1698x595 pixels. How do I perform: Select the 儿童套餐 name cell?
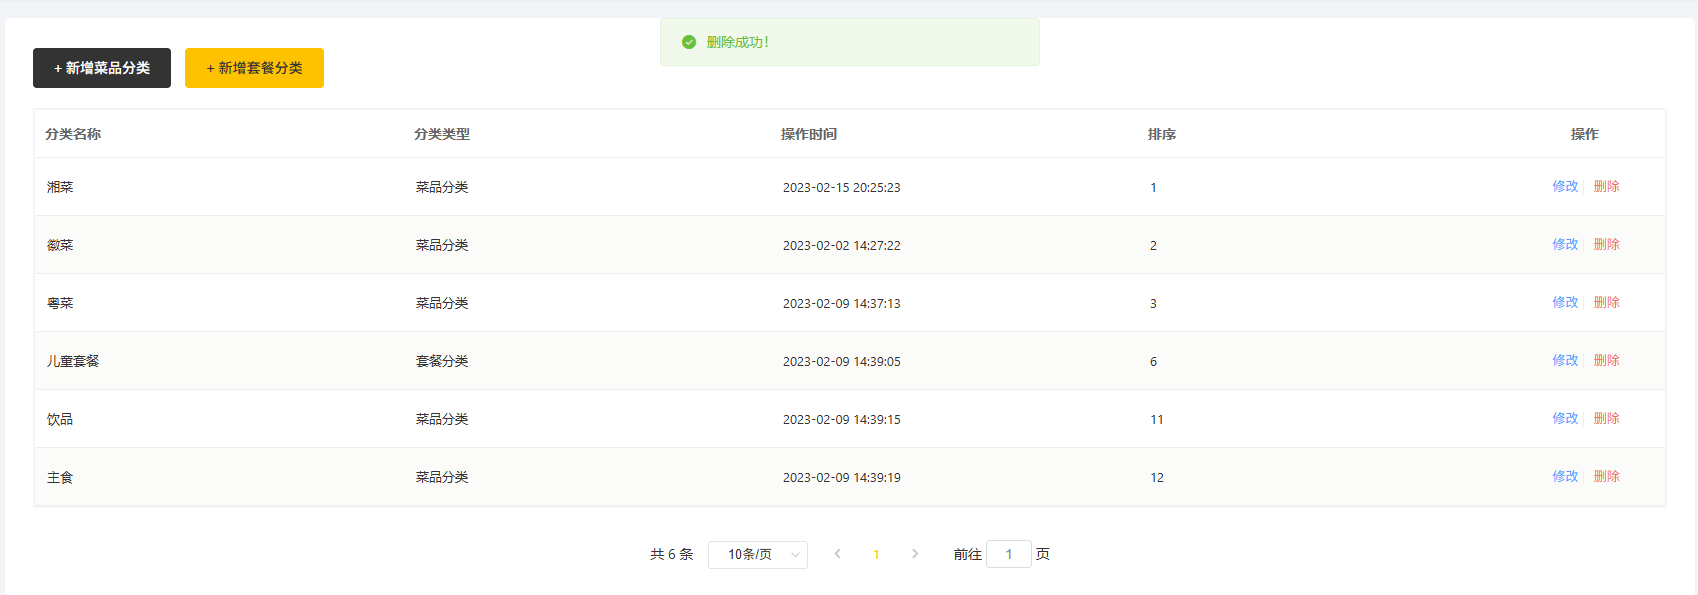pyautogui.click(x=73, y=361)
